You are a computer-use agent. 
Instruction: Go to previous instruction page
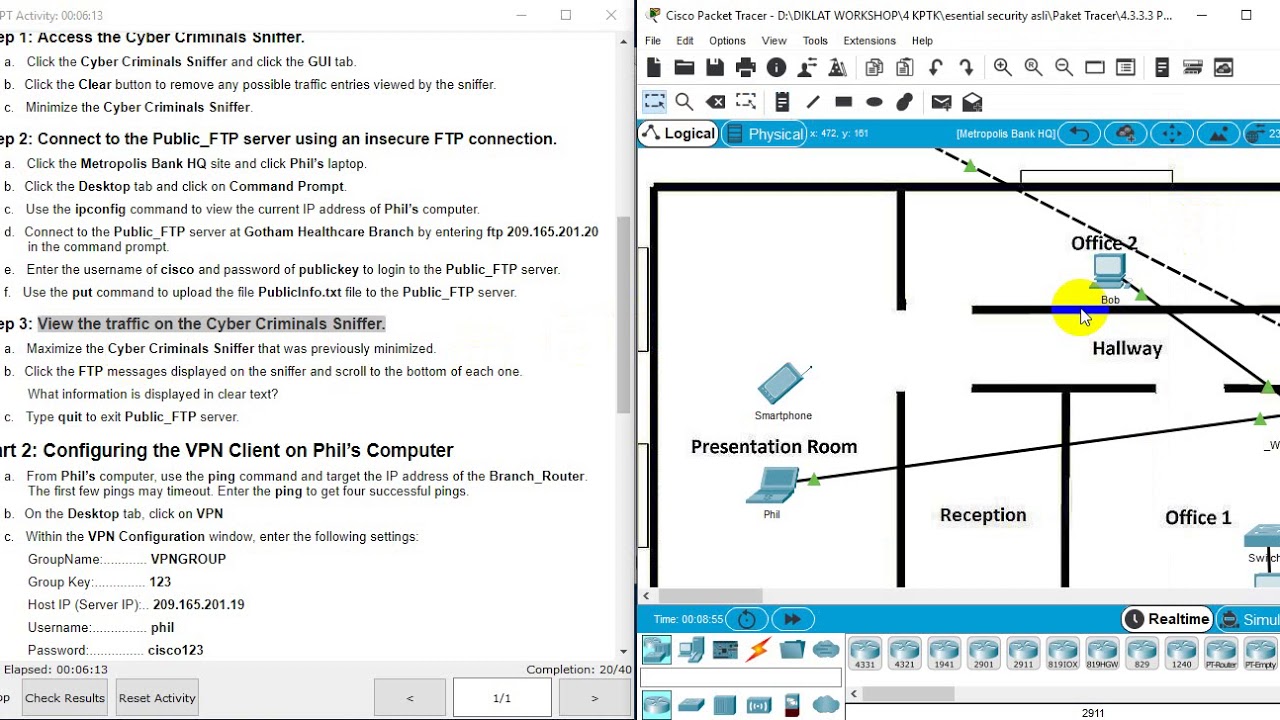click(410, 698)
